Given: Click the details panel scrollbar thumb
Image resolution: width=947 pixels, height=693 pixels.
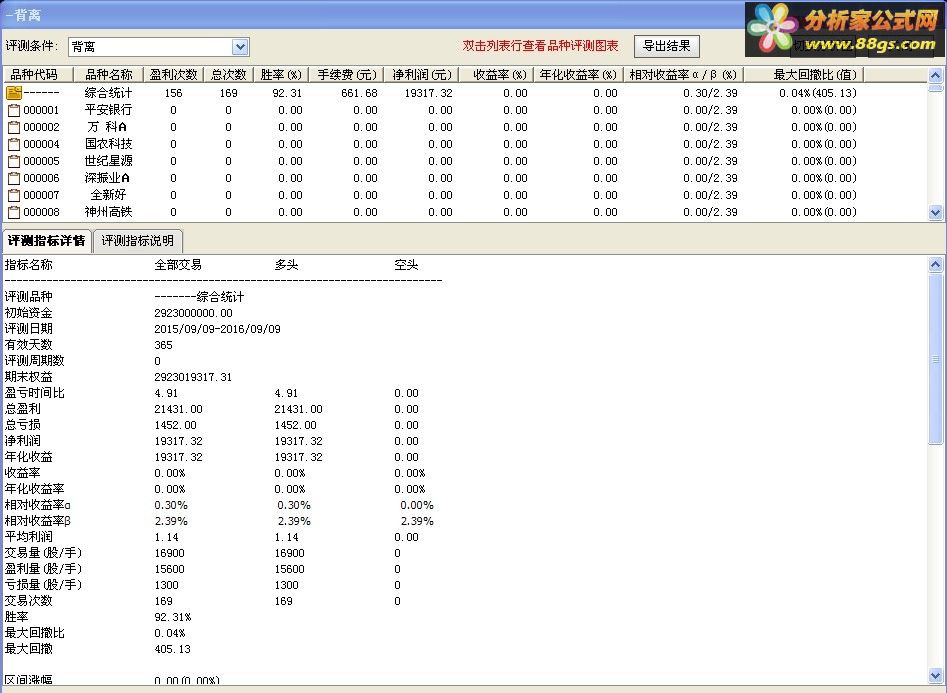Looking at the screenshot, I should 935,358.
